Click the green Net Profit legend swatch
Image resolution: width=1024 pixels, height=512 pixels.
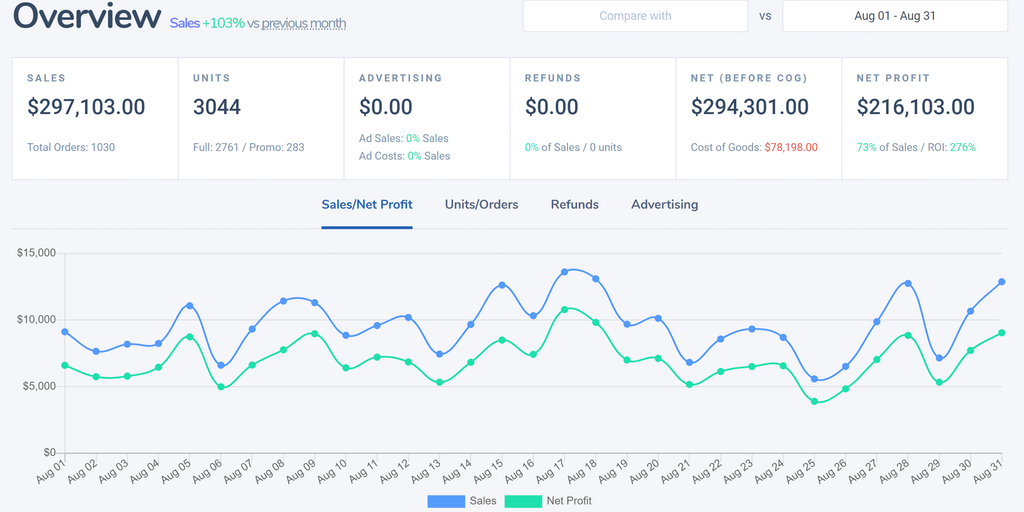coord(522,501)
